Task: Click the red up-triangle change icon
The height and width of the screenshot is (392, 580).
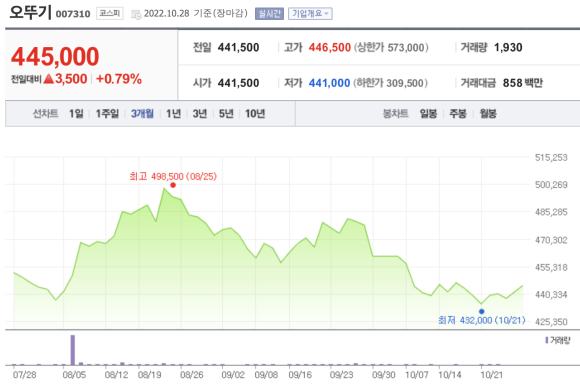Action: point(49,79)
